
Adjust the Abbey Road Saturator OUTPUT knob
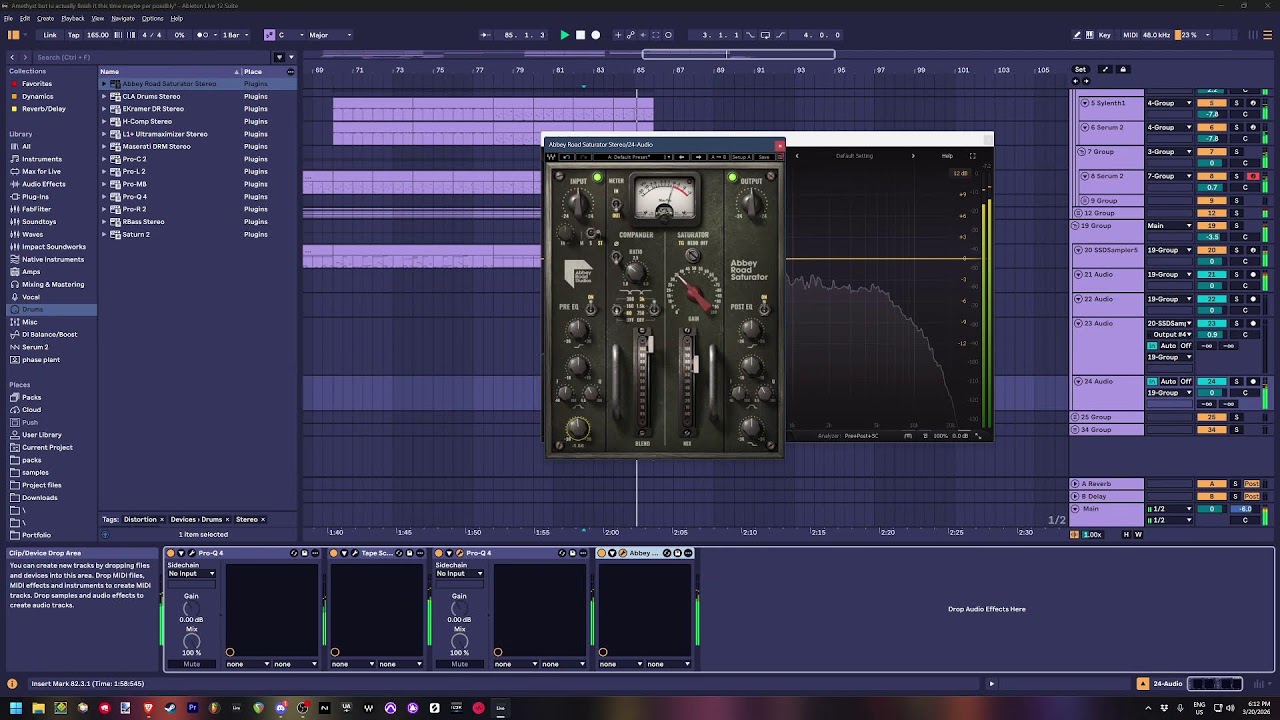[x=751, y=204]
